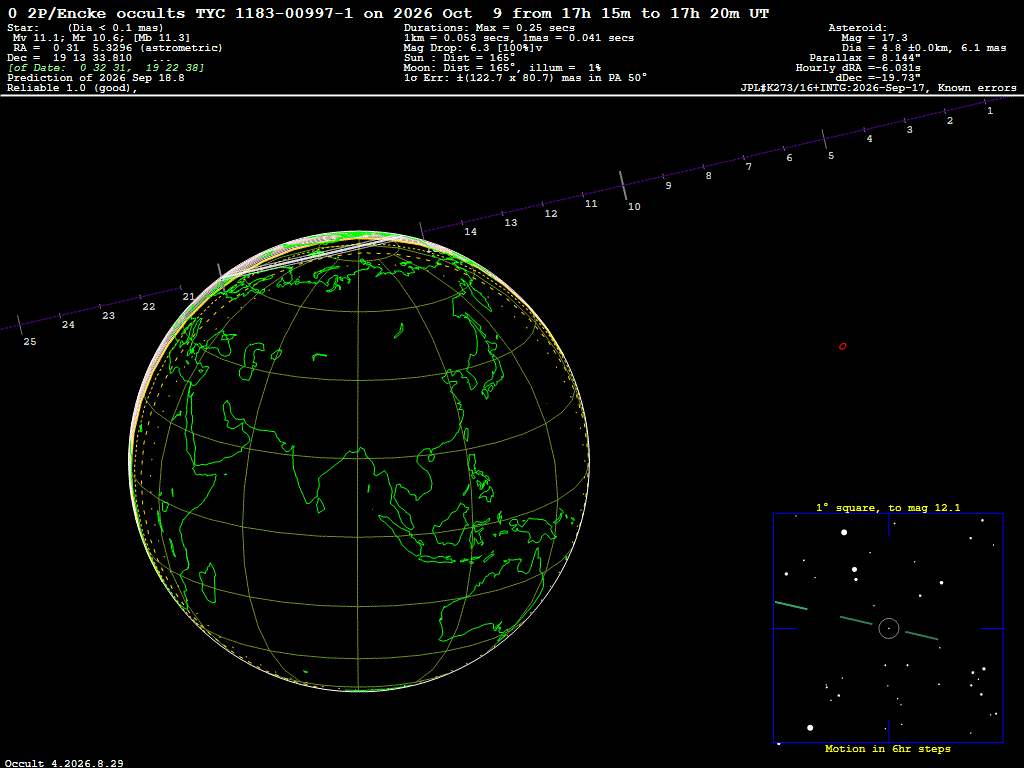Screen dimensions: 1024x768
Task: Click the event title with 2P/Encke
Action: (x=388, y=13)
